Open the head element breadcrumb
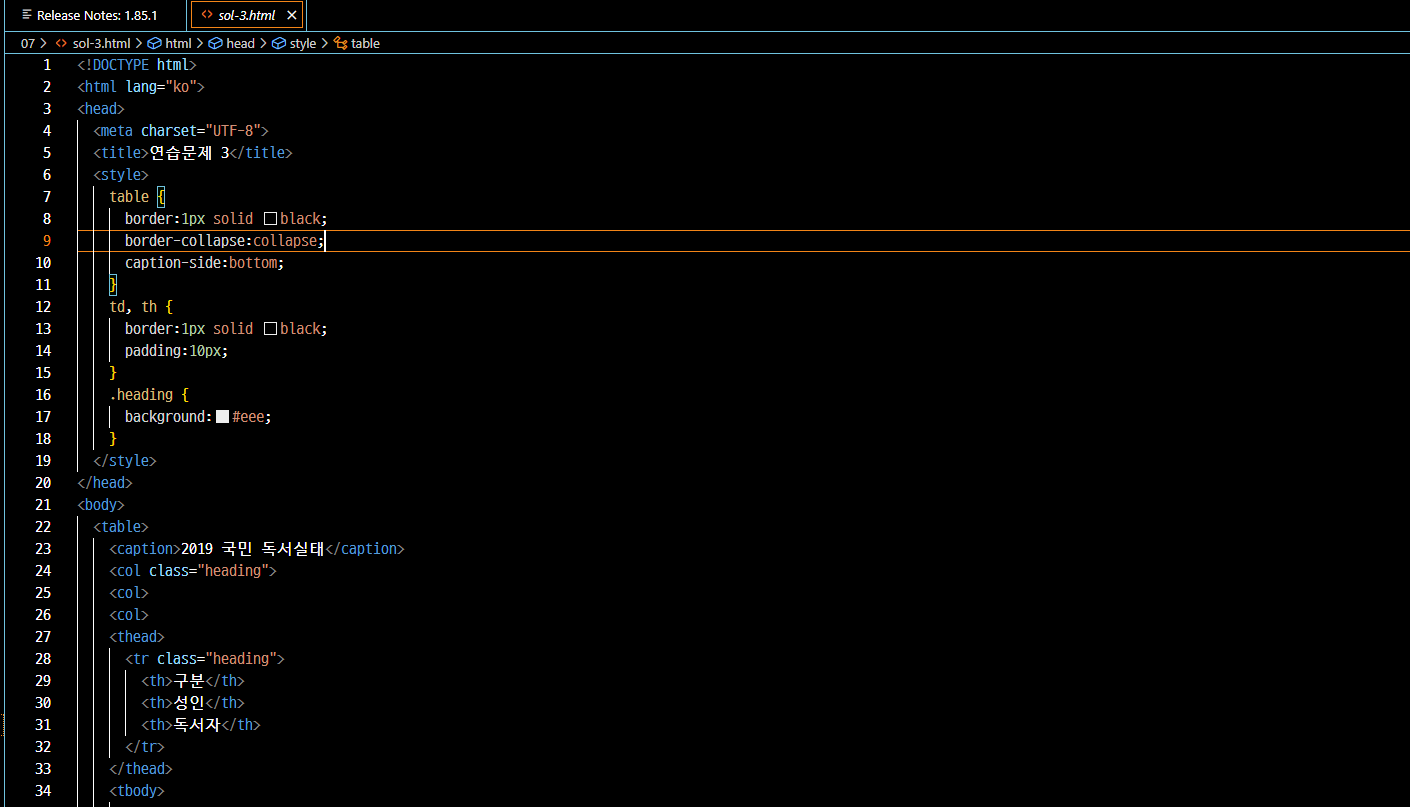The height and width of the screenshot is (807, 1410). tap(240, 43)
